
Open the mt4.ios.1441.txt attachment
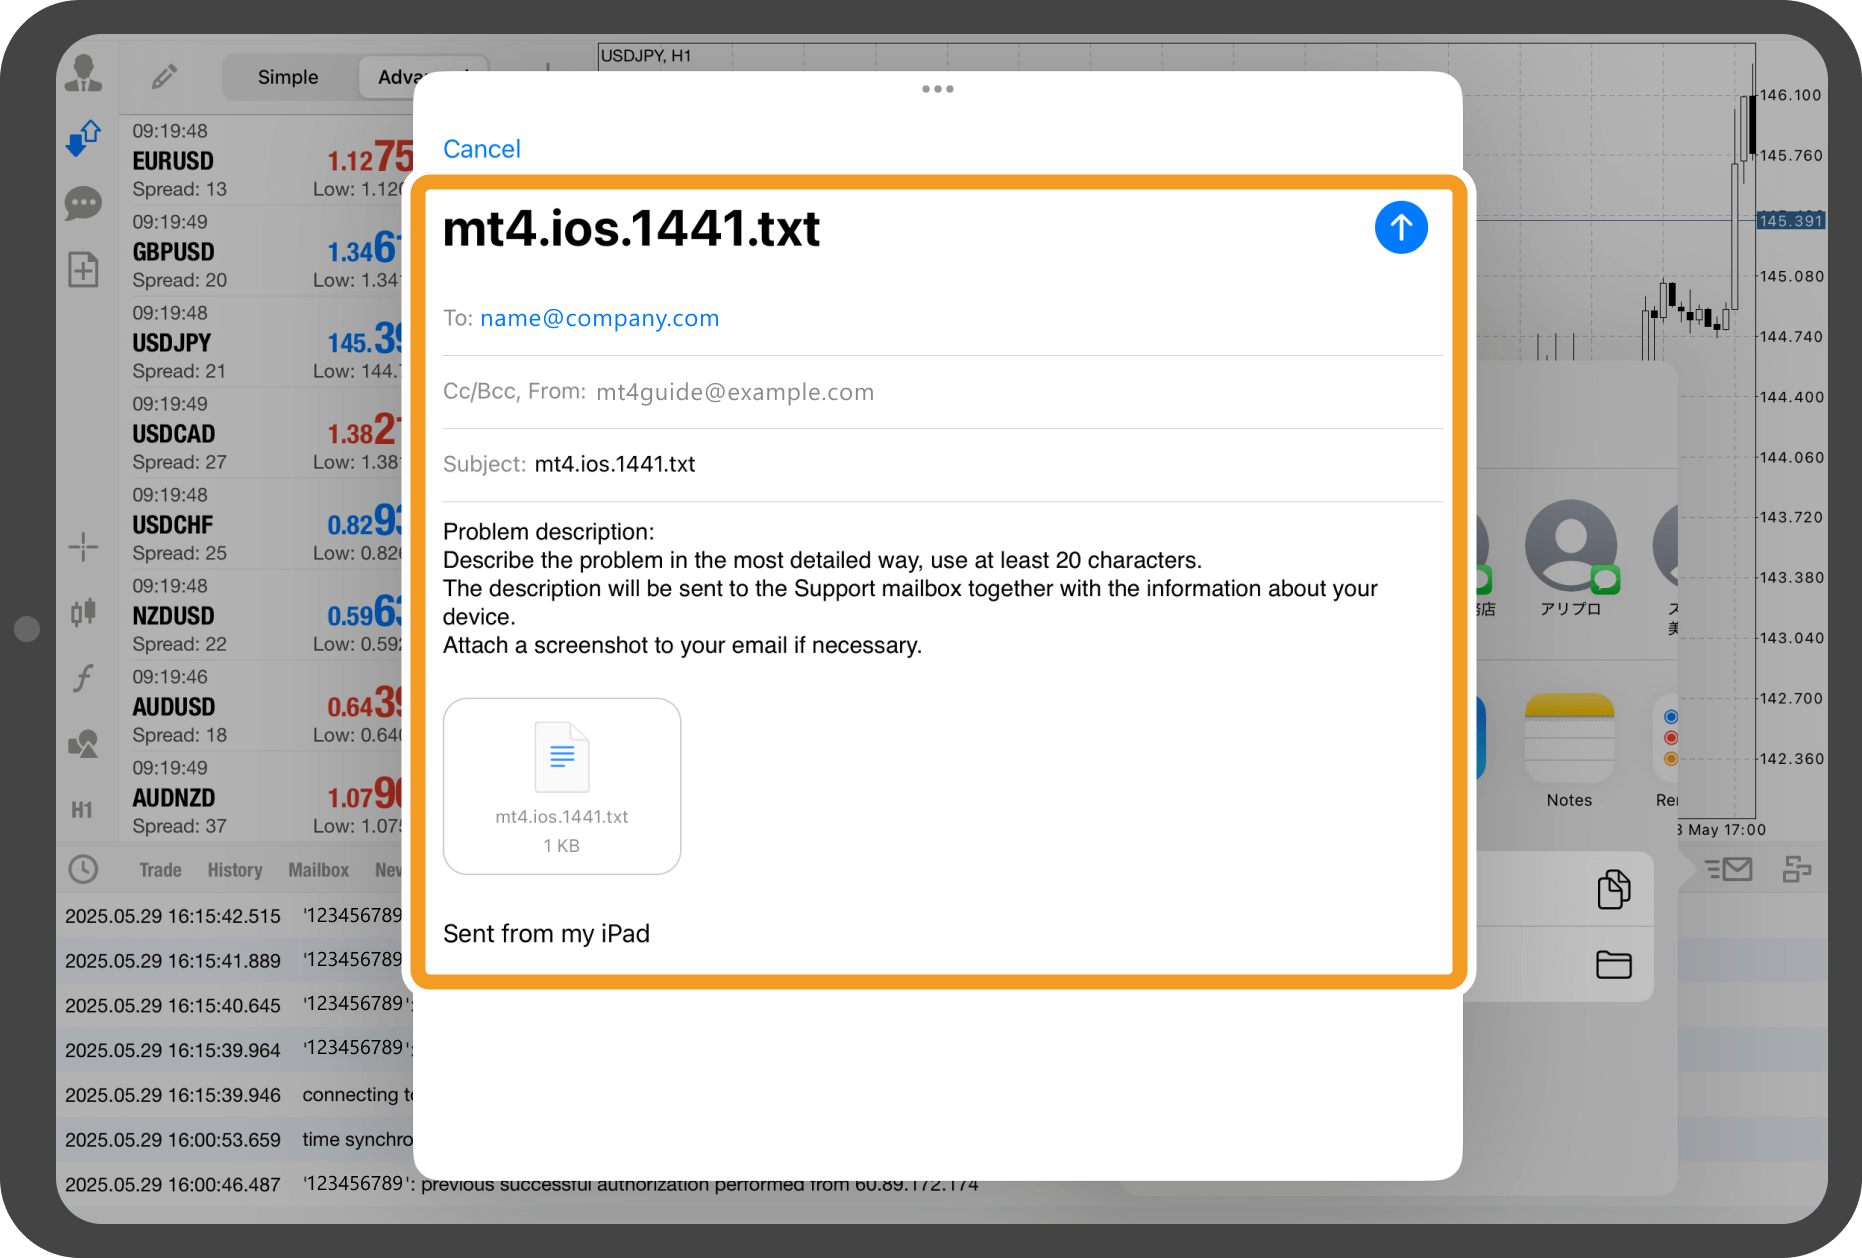pyautogui.click(x=562, y=786)
